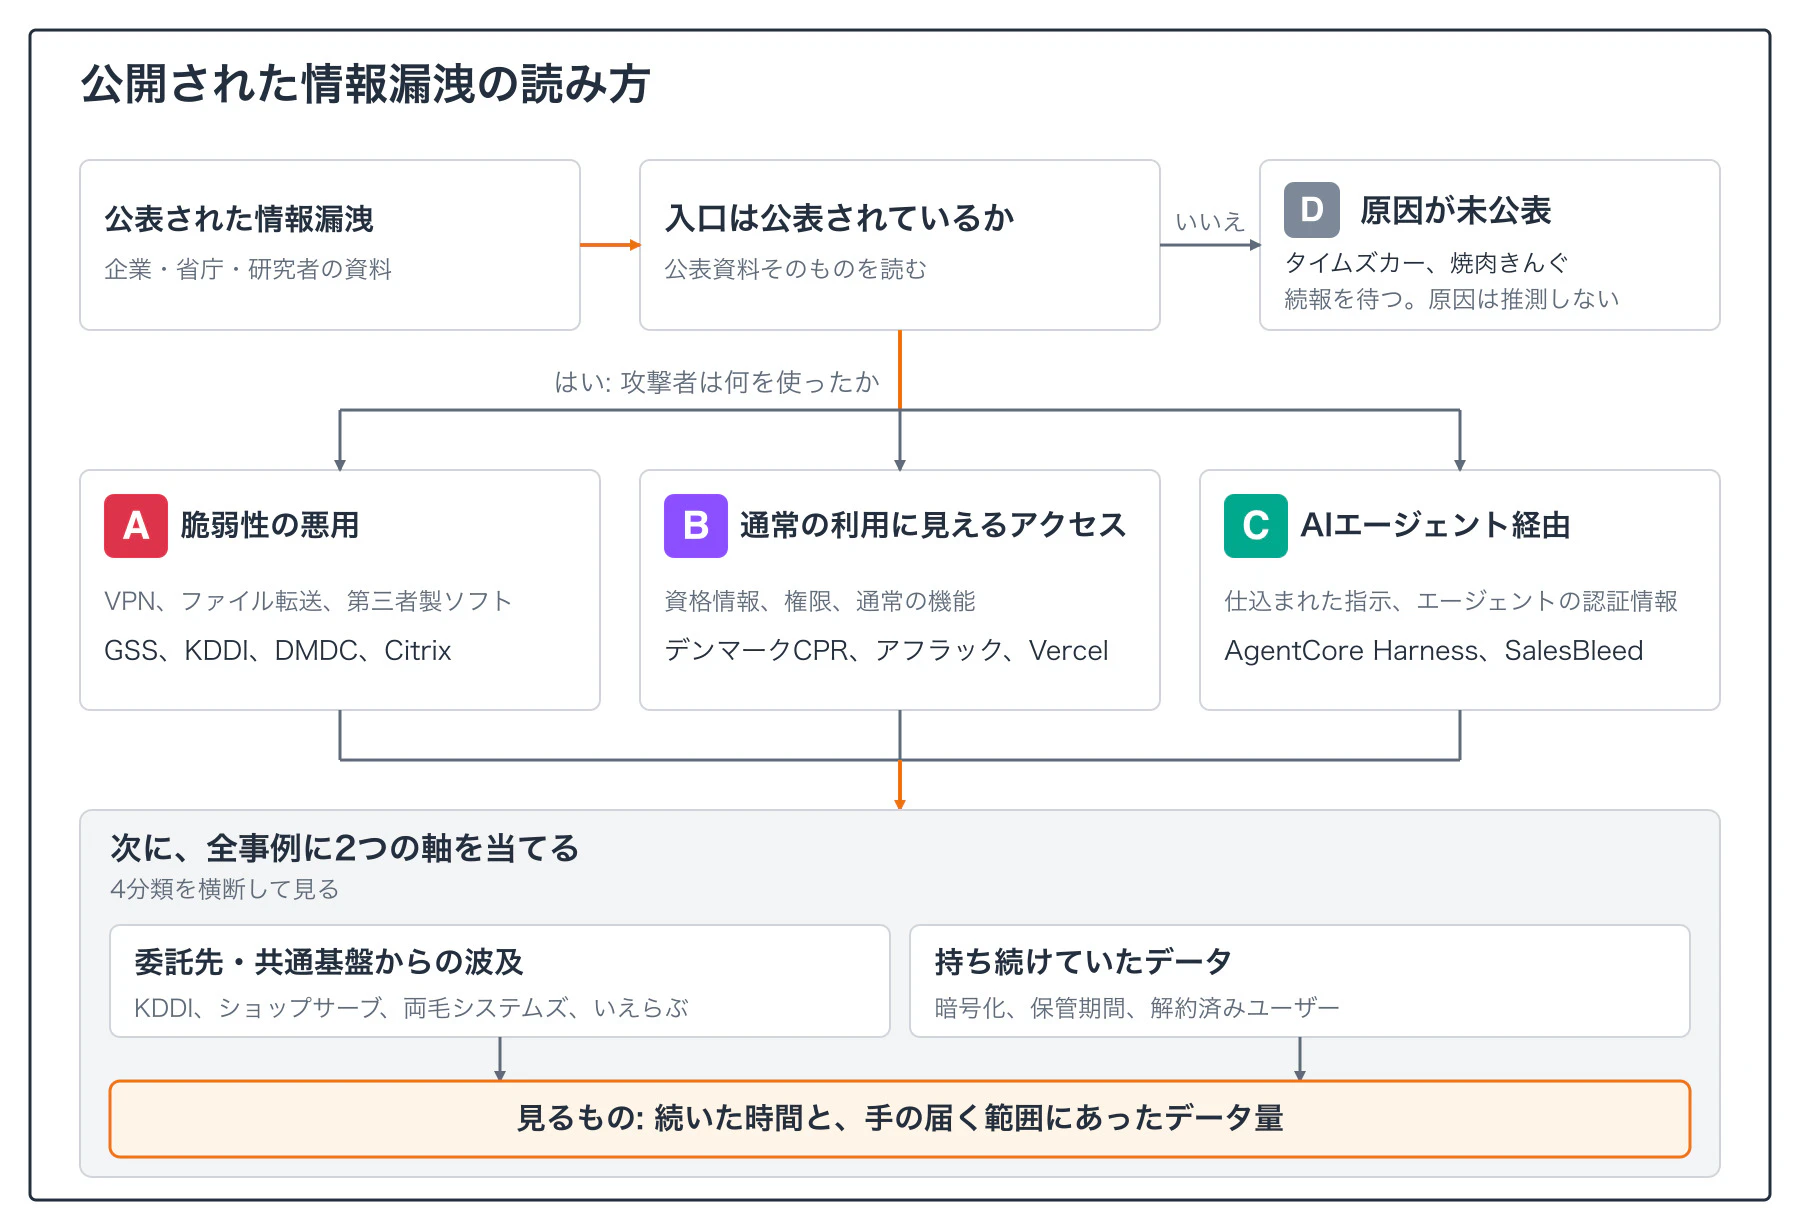Click the 持ち続けていたデータ heading
The width and height of the screenshot is (1800, 1230).
(x=1083, y=962)
